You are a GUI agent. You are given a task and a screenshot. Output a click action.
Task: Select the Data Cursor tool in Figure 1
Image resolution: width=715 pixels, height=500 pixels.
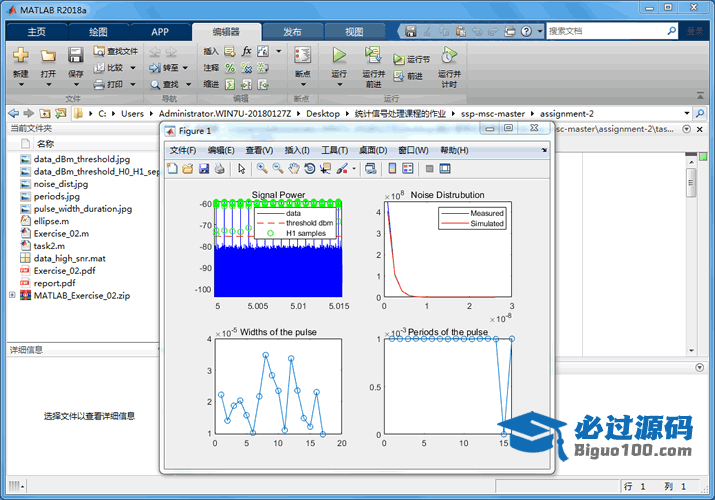point(325,169)
